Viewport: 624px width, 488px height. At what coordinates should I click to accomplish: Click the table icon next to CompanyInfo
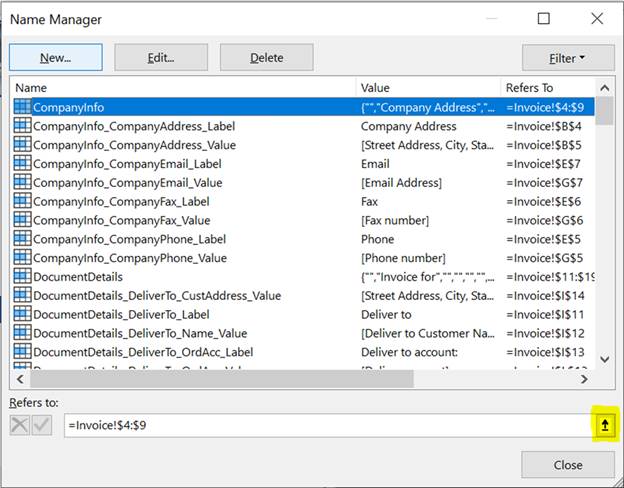click(x=22, y=107)
